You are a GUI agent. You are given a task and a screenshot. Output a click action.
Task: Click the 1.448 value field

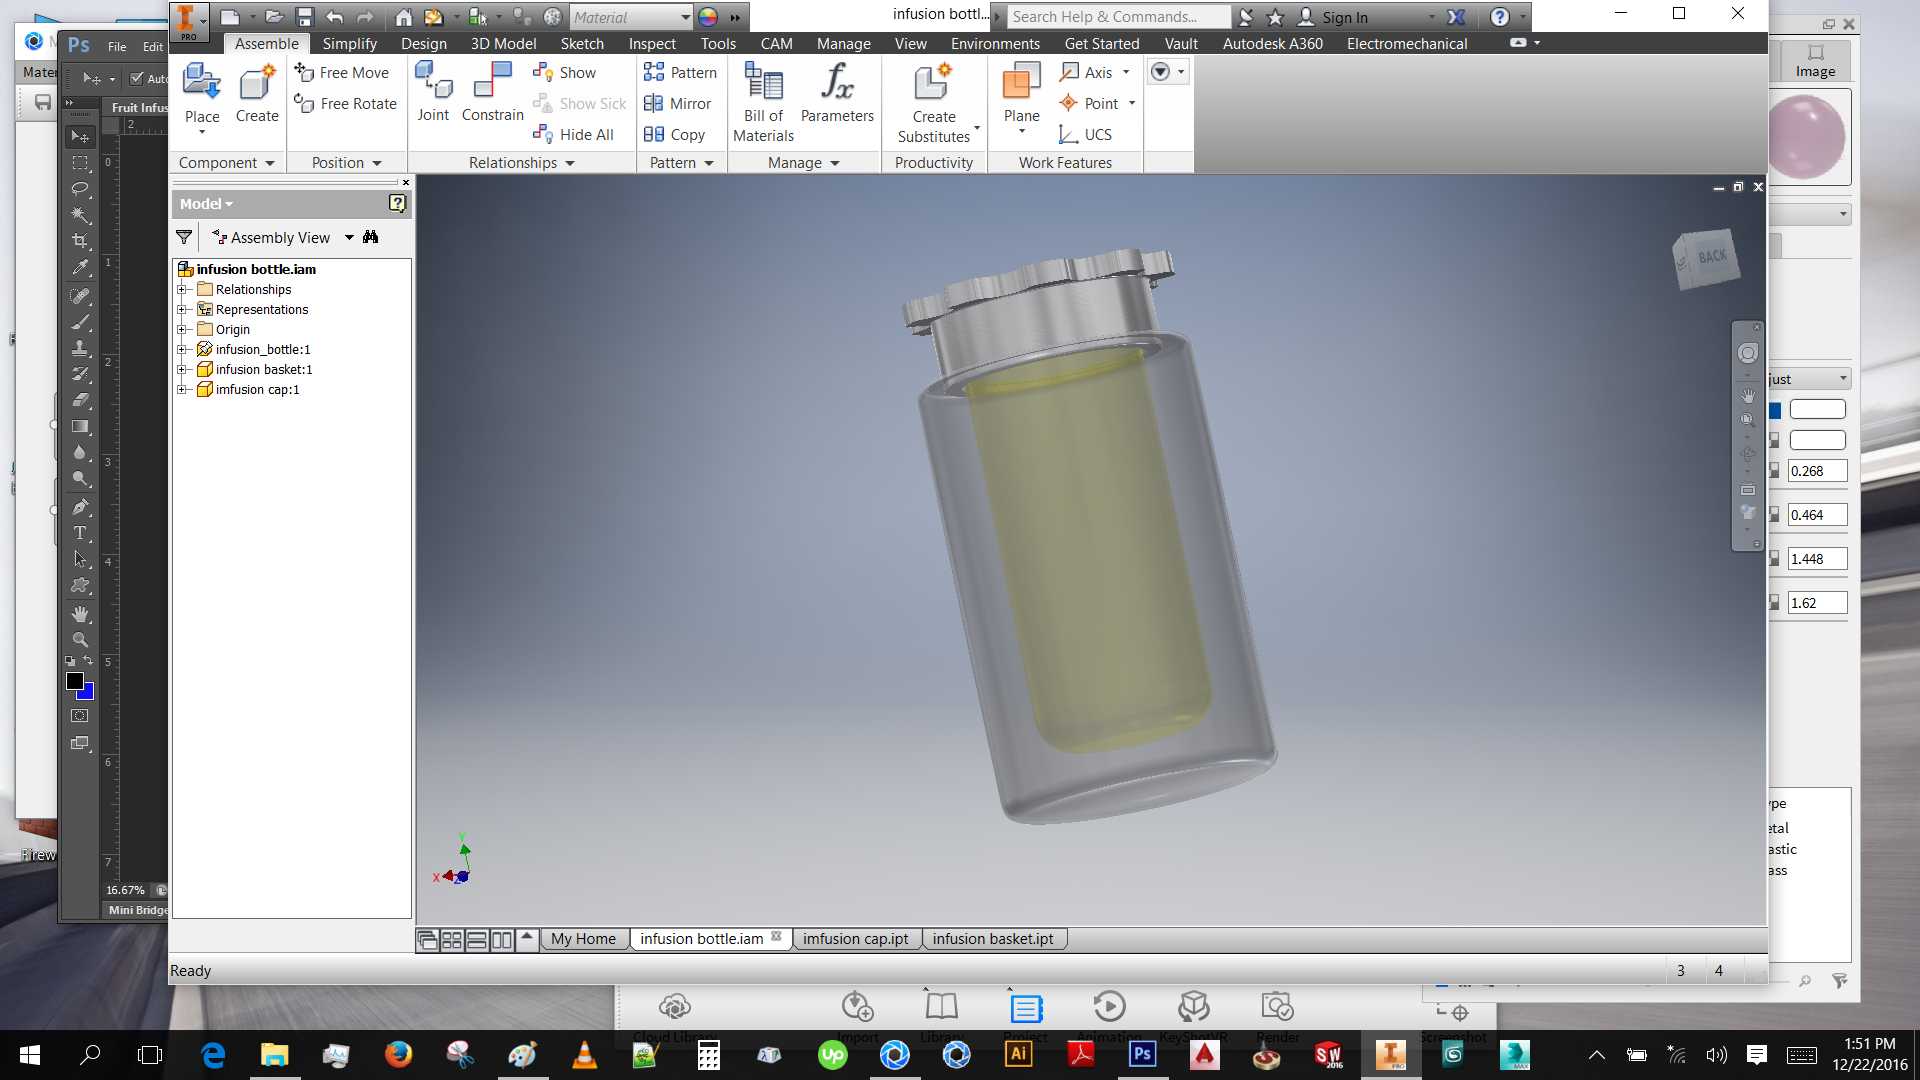pyautogui.click(x=1817, y=559)
